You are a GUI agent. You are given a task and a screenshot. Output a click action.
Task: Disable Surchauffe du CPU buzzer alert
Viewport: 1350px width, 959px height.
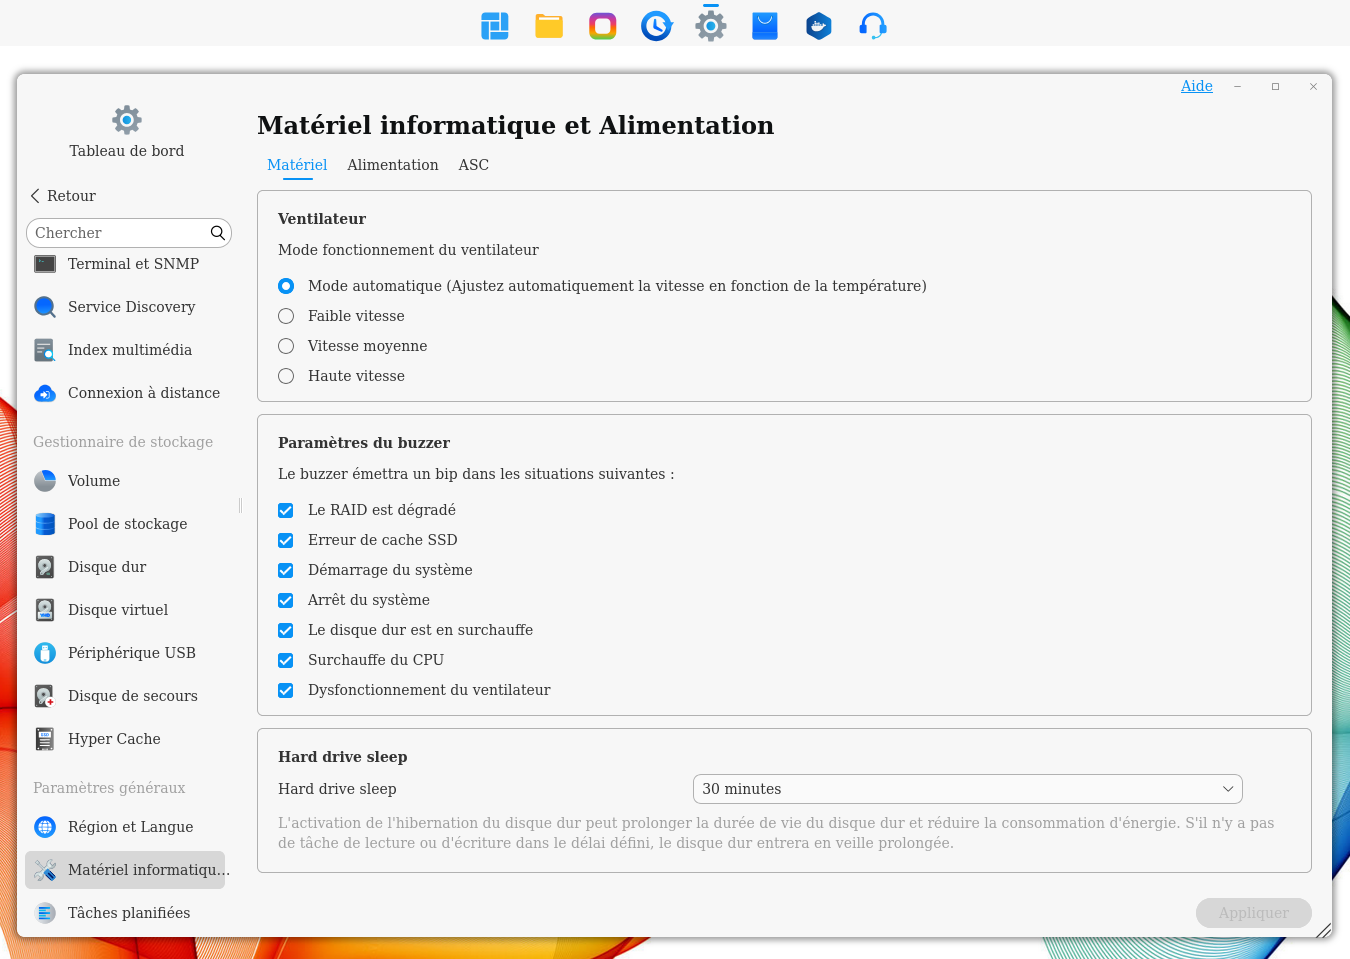pos(286,660)
